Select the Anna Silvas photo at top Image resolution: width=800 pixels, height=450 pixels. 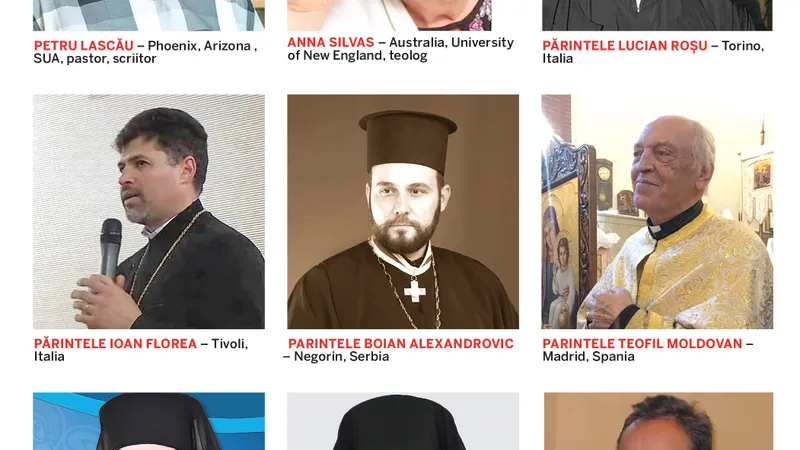point(389,15)
